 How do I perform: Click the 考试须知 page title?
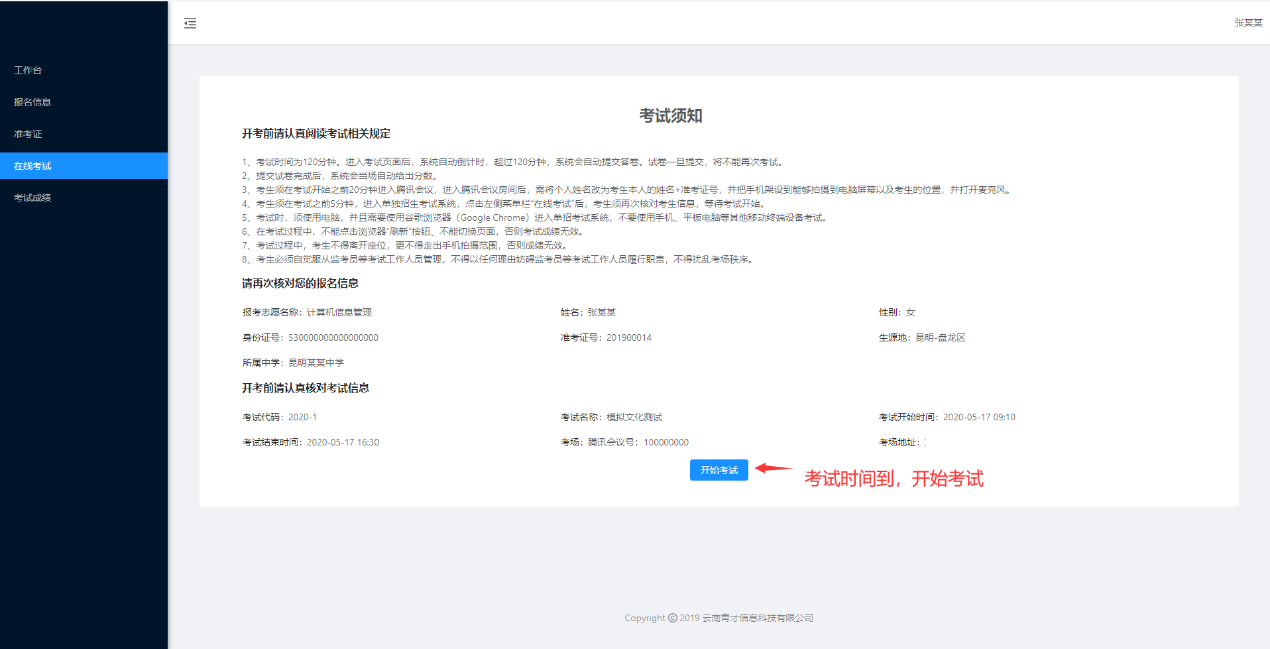(x=671, y=115)
